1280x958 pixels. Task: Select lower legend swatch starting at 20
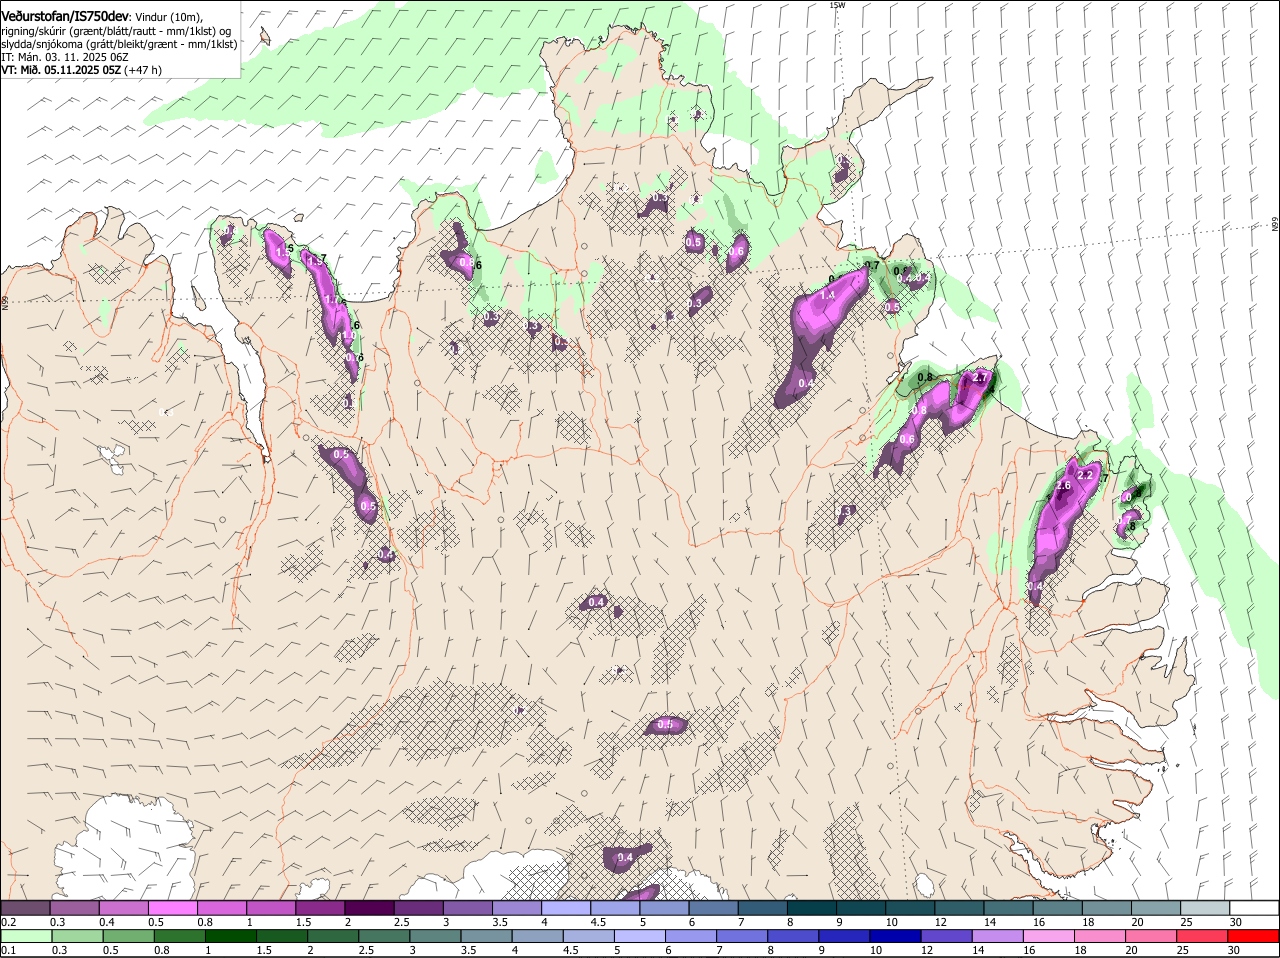coord(1150,936)
